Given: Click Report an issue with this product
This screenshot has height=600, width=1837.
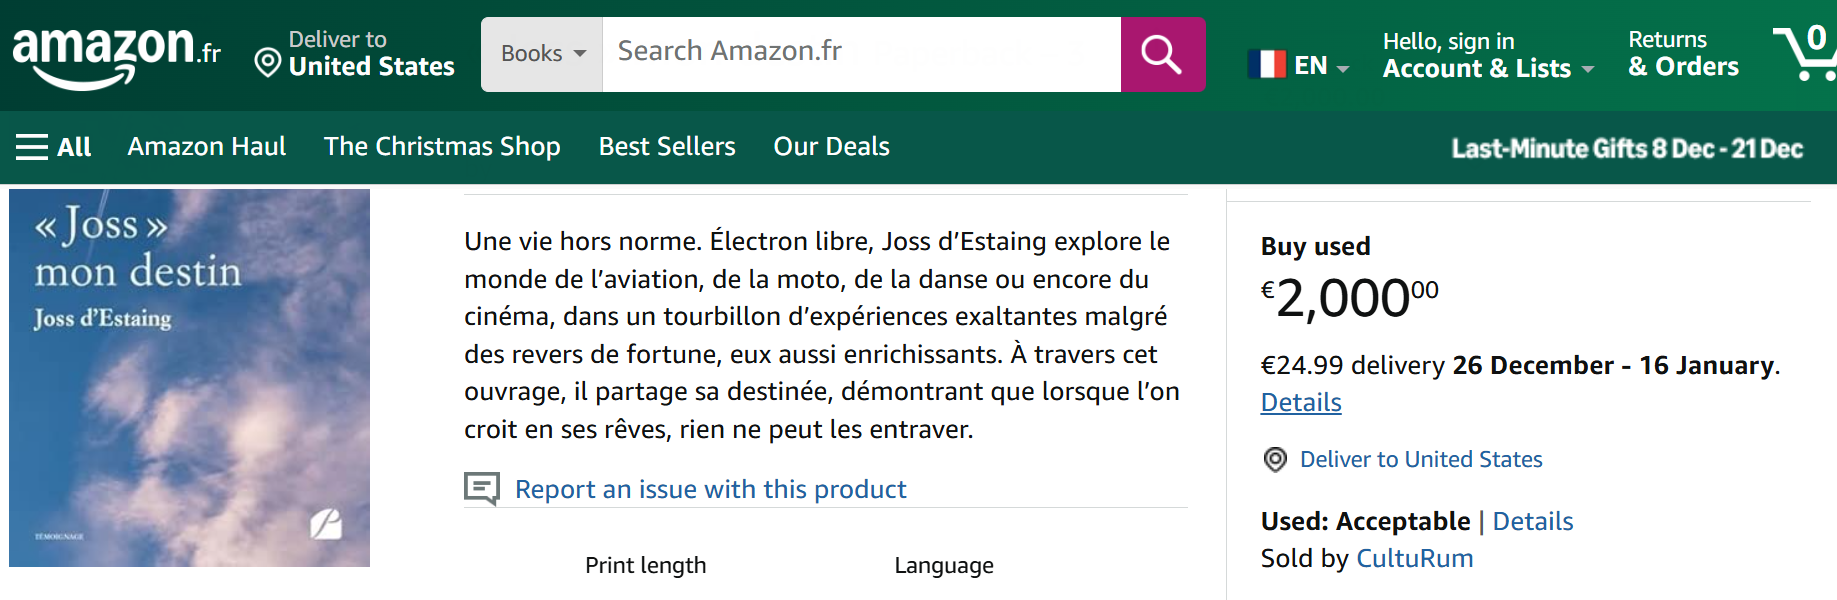Looking at the screenshot, I should (x=710, y=490).
